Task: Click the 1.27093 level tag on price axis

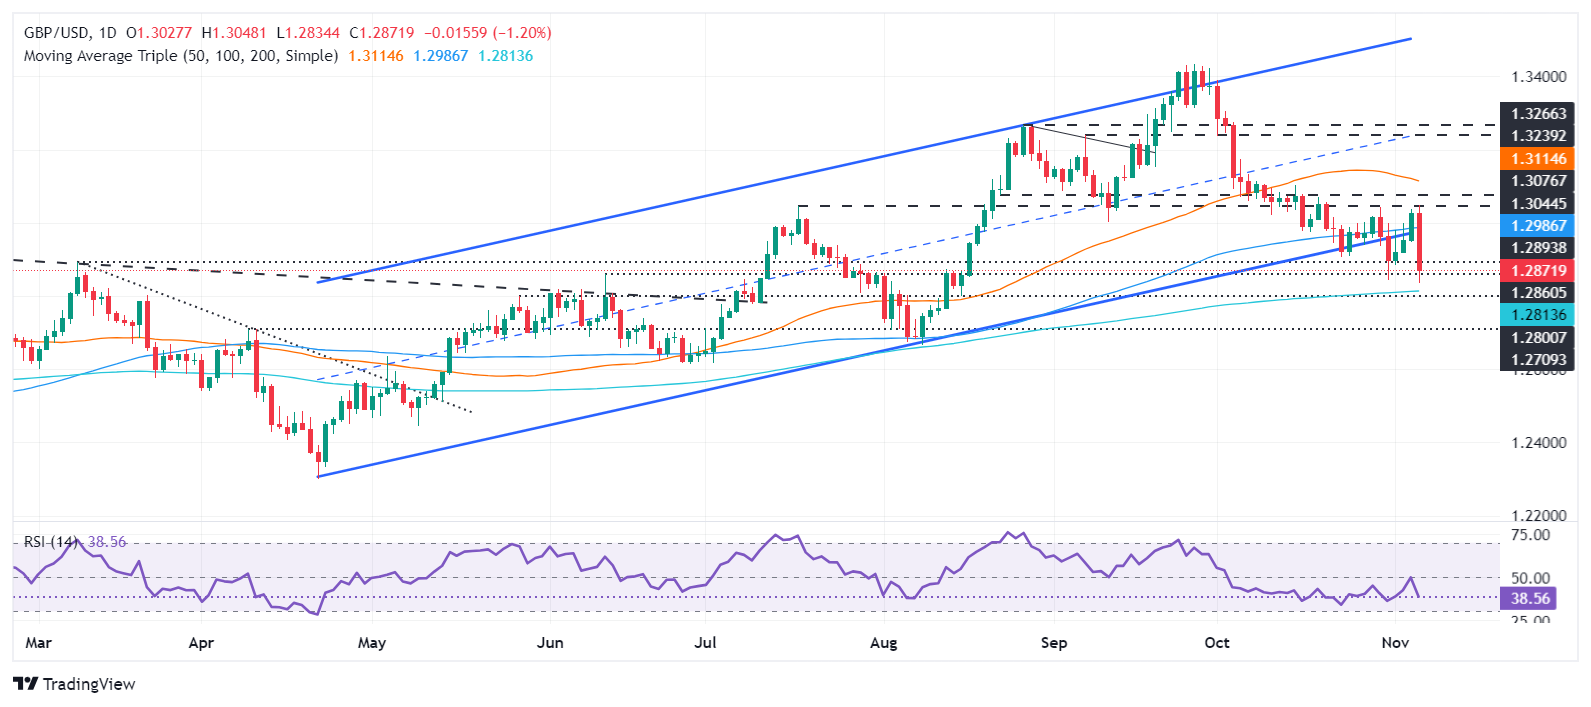Action: click(x=1537, y=360)
